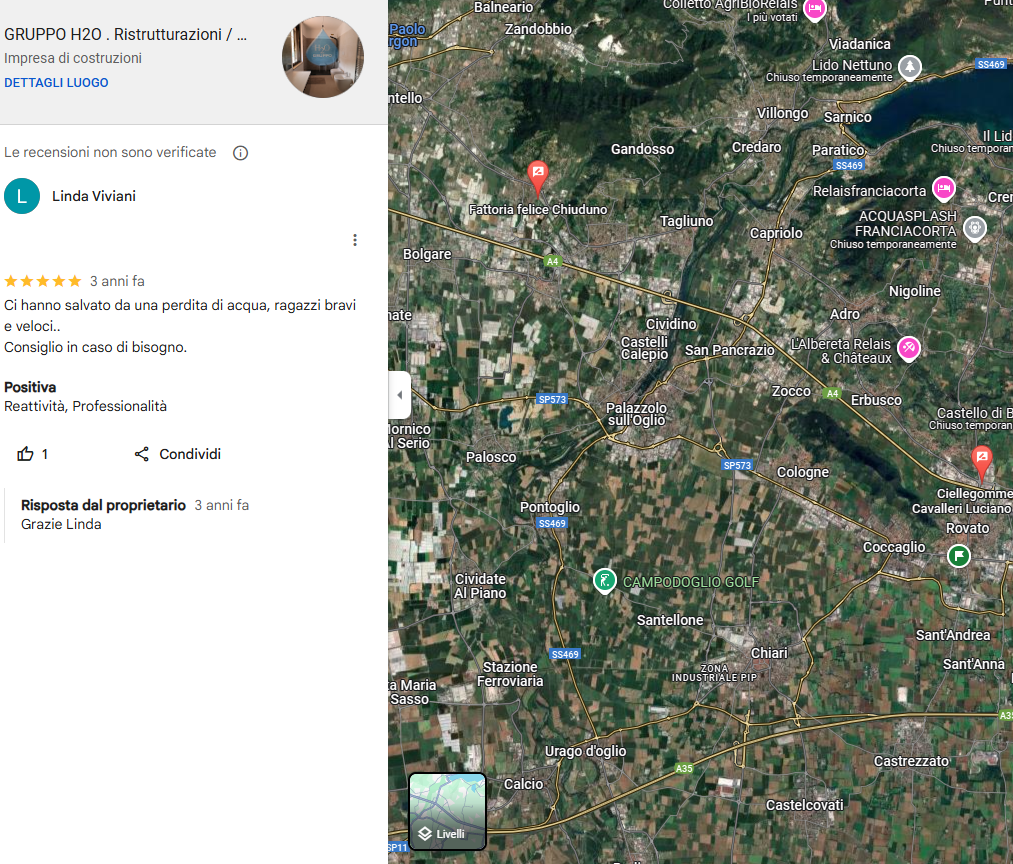Open Linda Viviani's profile avatar
The height and width of the screenshot is (864, 1013).
click(22, 196)
